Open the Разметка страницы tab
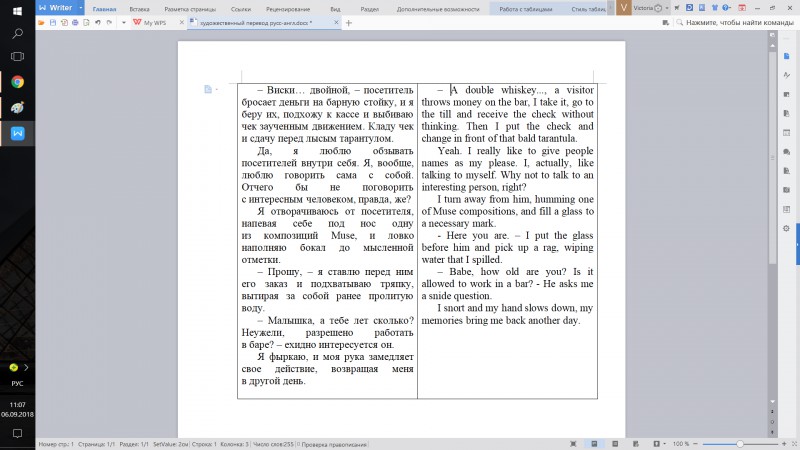 pos(190,9)
